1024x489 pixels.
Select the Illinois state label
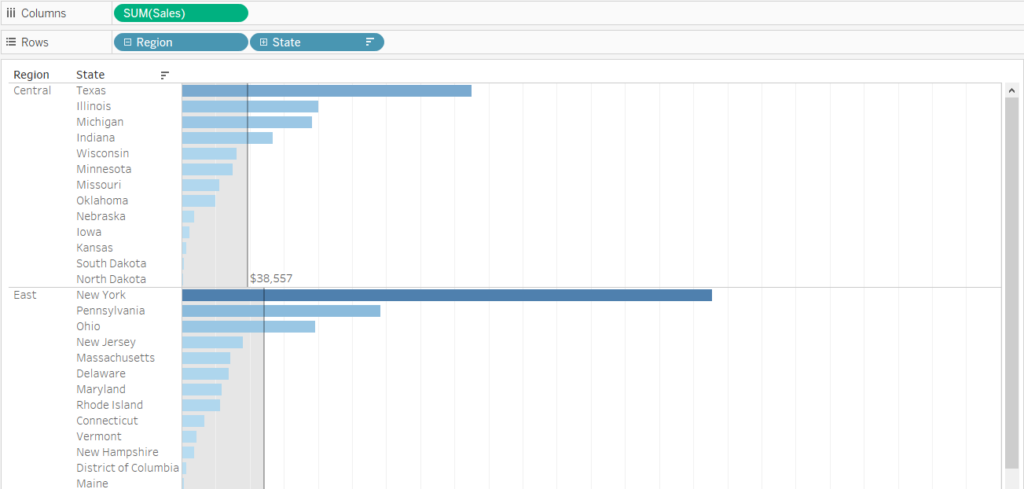pos(93,106)
